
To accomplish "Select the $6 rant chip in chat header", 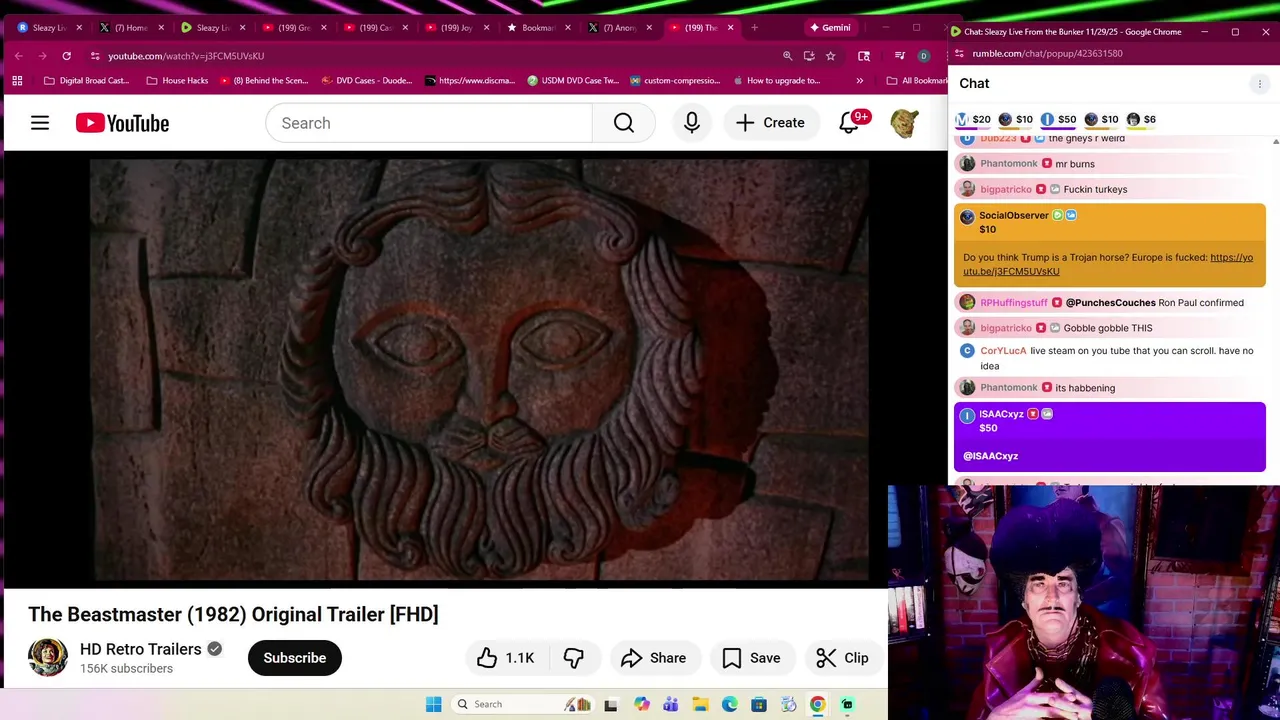I will click(1141, 119).
